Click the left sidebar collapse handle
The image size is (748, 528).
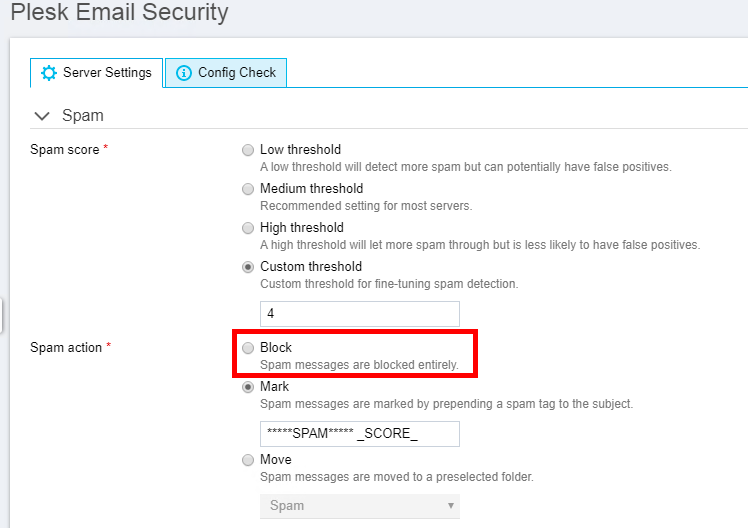tap(2, 315)
